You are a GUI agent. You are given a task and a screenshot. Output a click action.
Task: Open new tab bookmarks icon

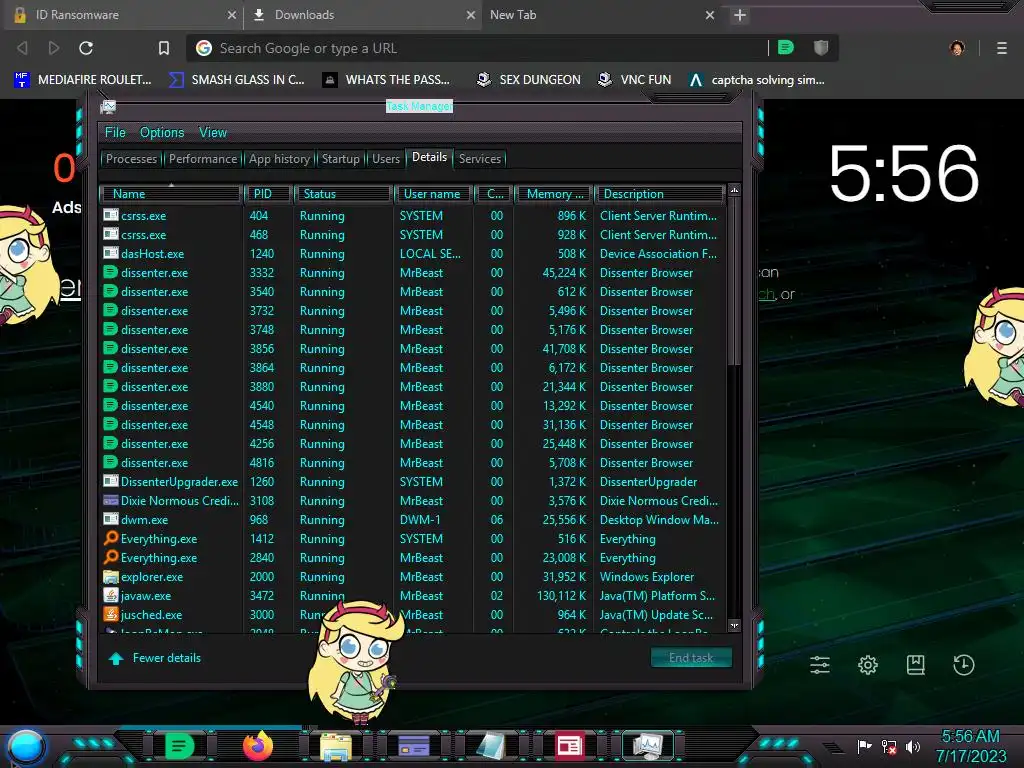tap(916, 665)
